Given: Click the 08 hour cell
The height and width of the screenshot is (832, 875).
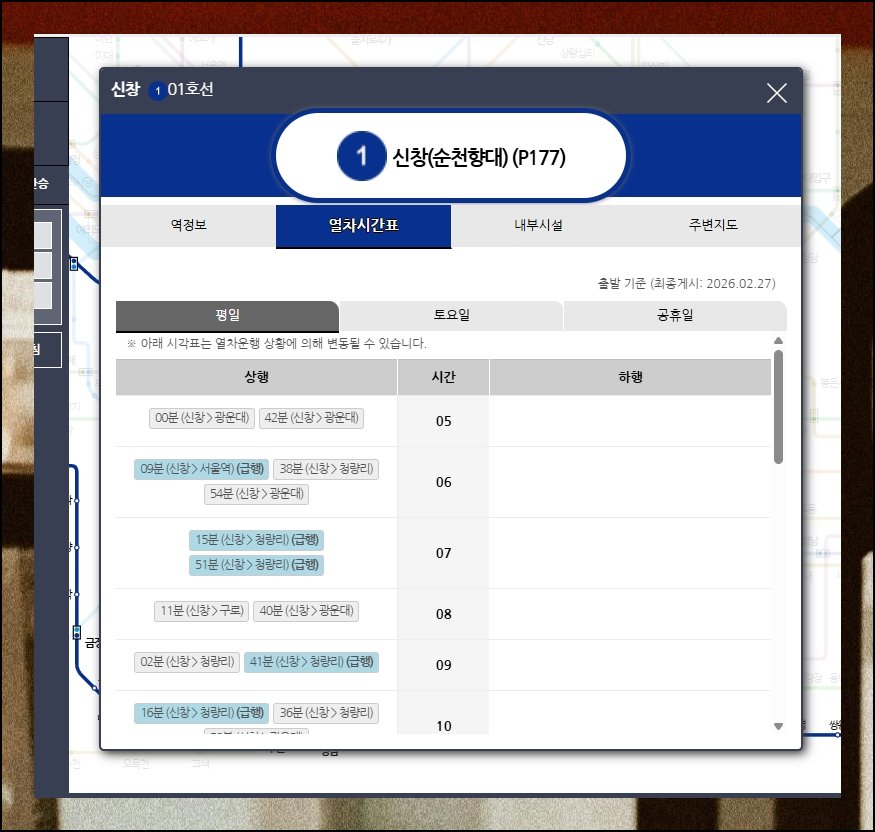Looking at the screenshot, I should [x=444, y=614].
